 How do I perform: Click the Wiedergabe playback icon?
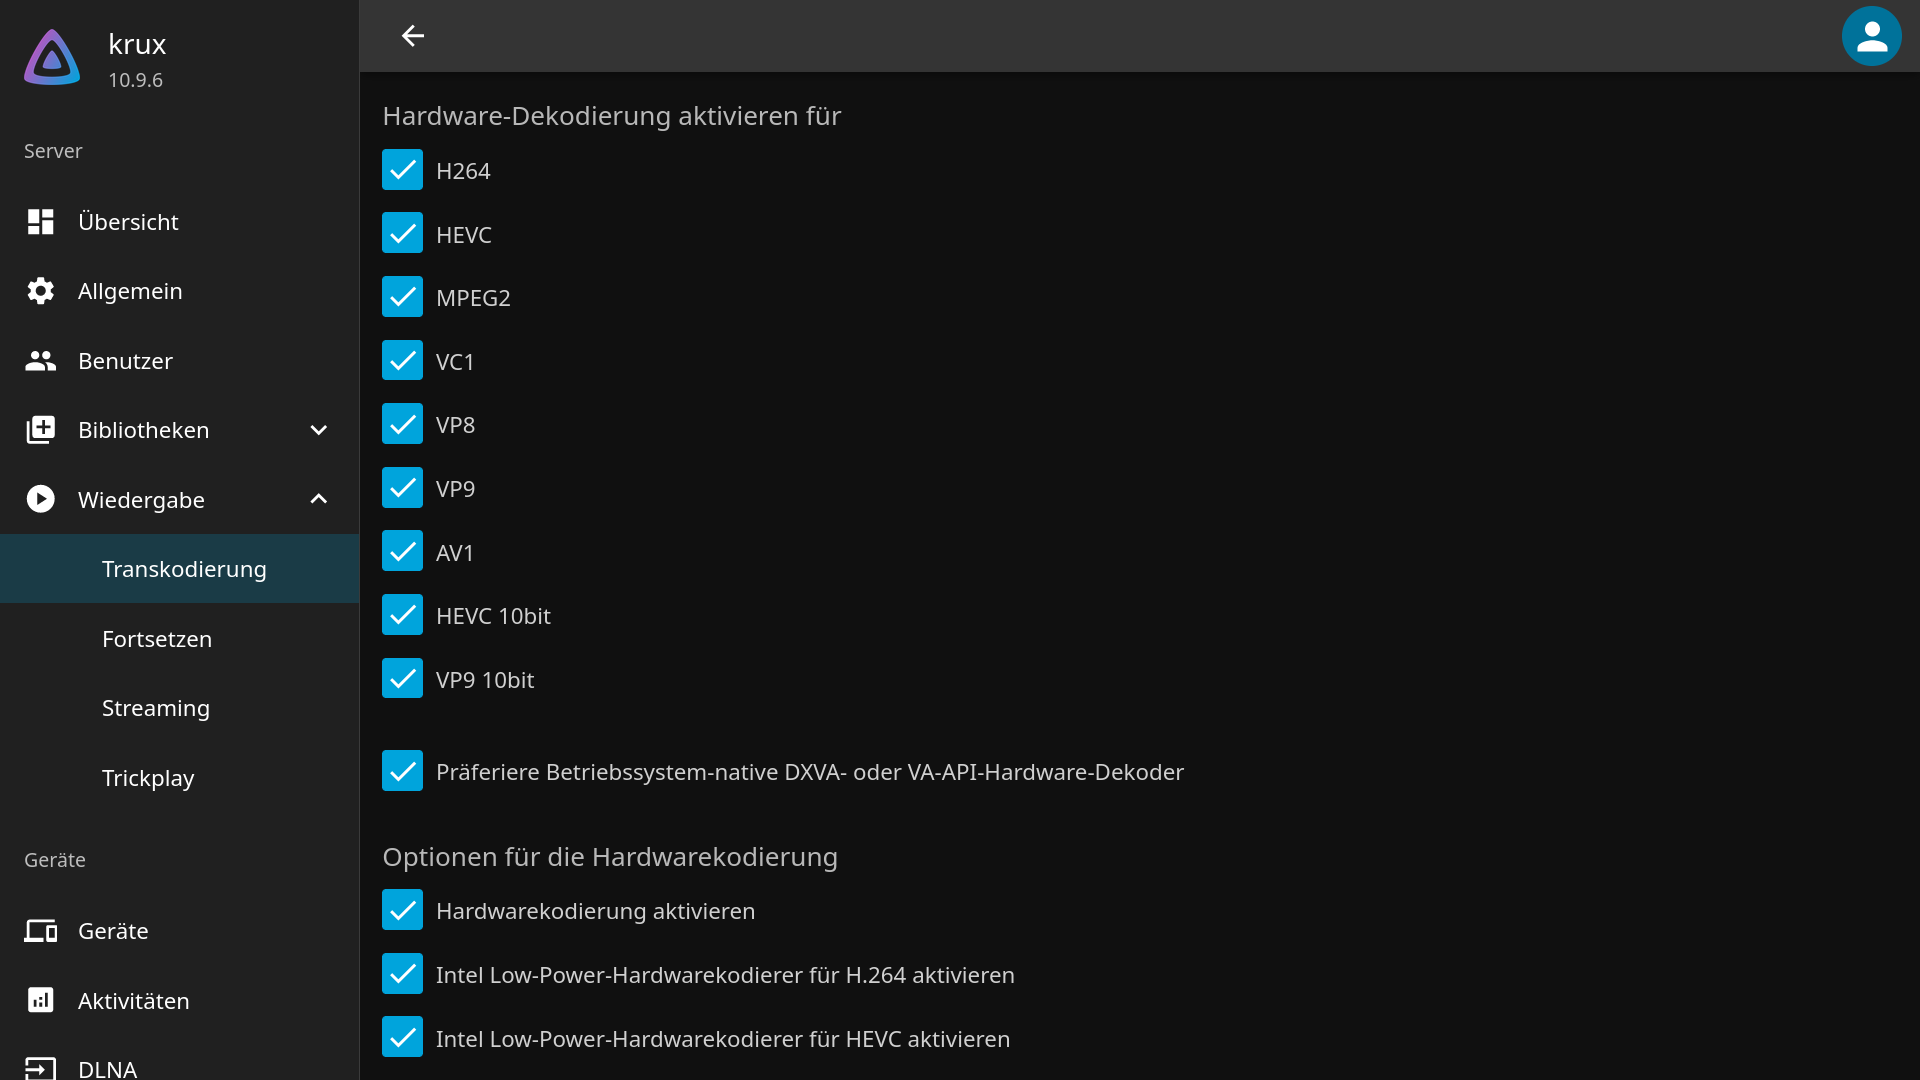point(40,499)
